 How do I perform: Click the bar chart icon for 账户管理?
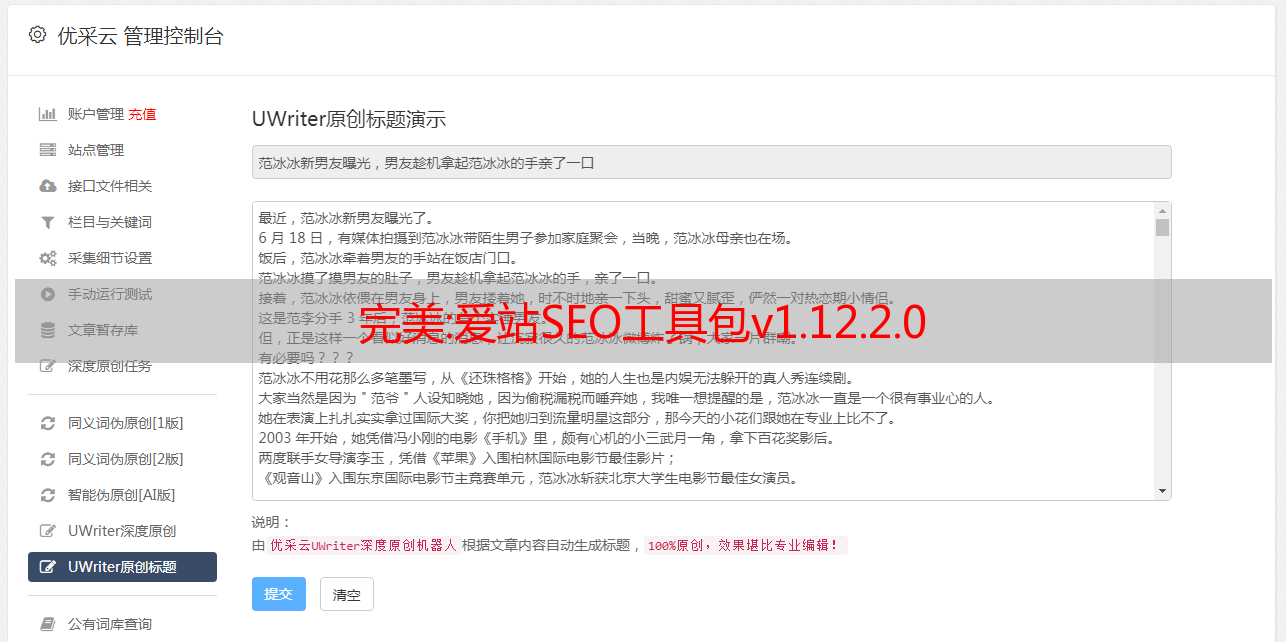coord(47,114)
